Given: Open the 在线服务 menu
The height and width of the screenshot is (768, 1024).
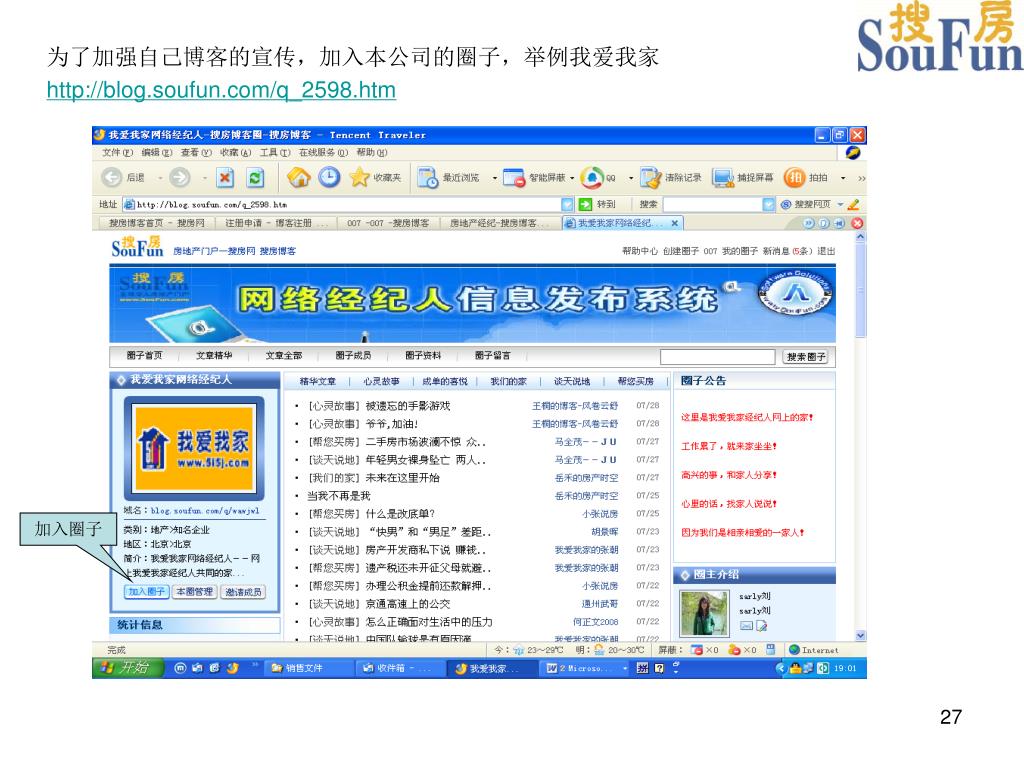Looking at the screenshot, I should (323, 152).
